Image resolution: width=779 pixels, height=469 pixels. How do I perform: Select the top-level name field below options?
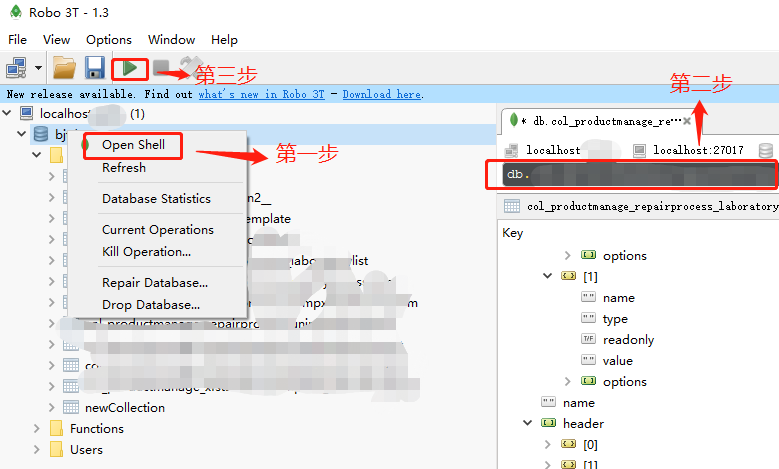[x=579, y=403]
